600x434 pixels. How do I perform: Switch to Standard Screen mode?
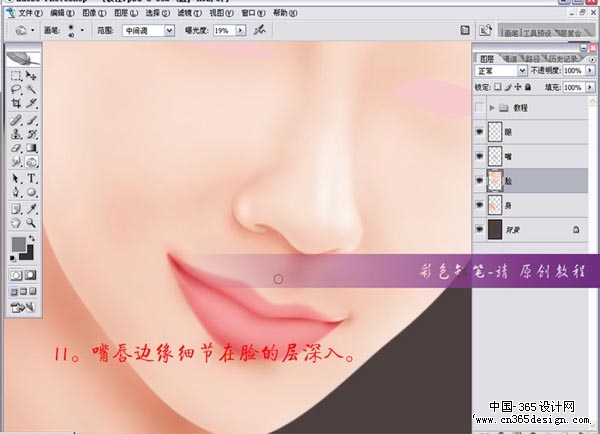pyautogui.click(x=14, y=292)
